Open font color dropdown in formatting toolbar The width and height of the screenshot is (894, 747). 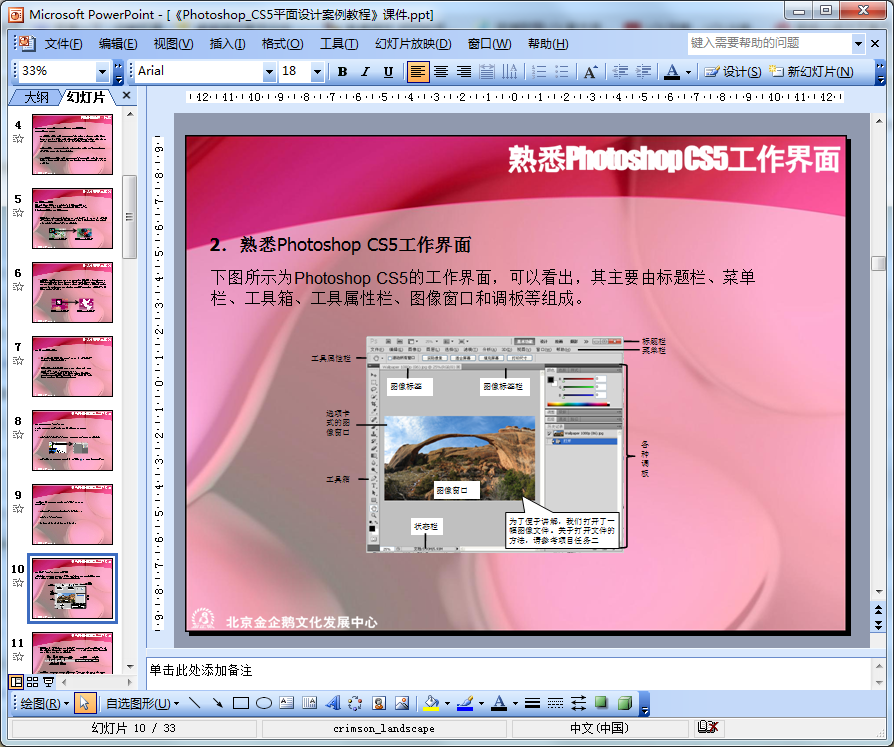pos(688,72)
